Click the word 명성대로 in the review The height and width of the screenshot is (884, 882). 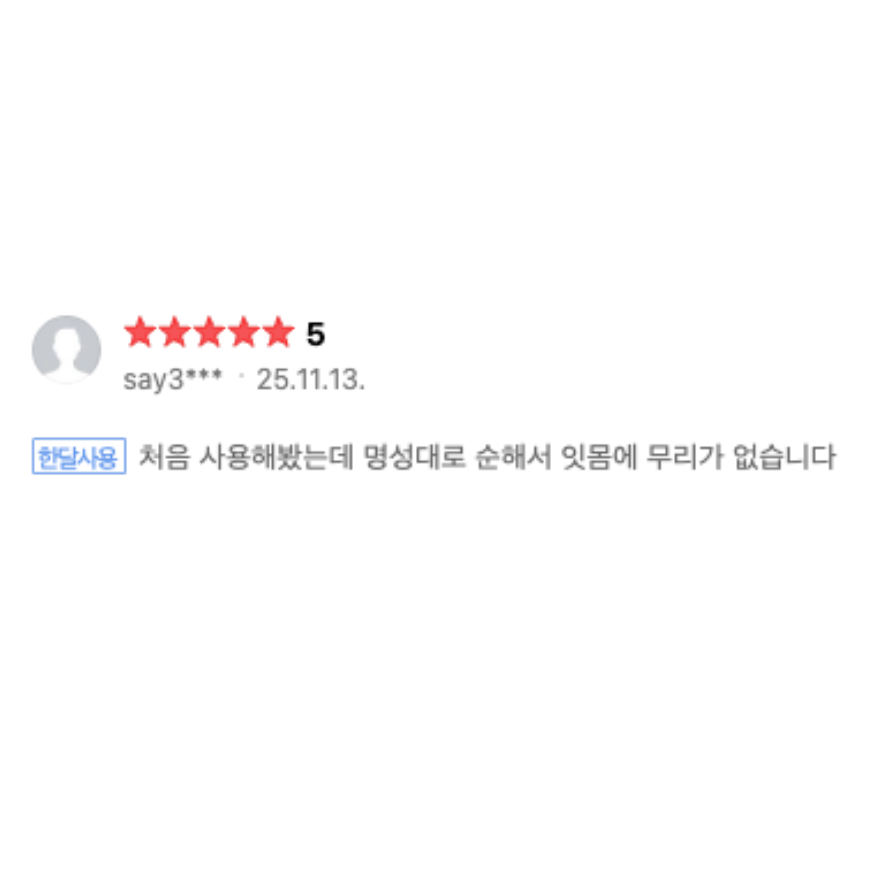(x=414, y=457)
